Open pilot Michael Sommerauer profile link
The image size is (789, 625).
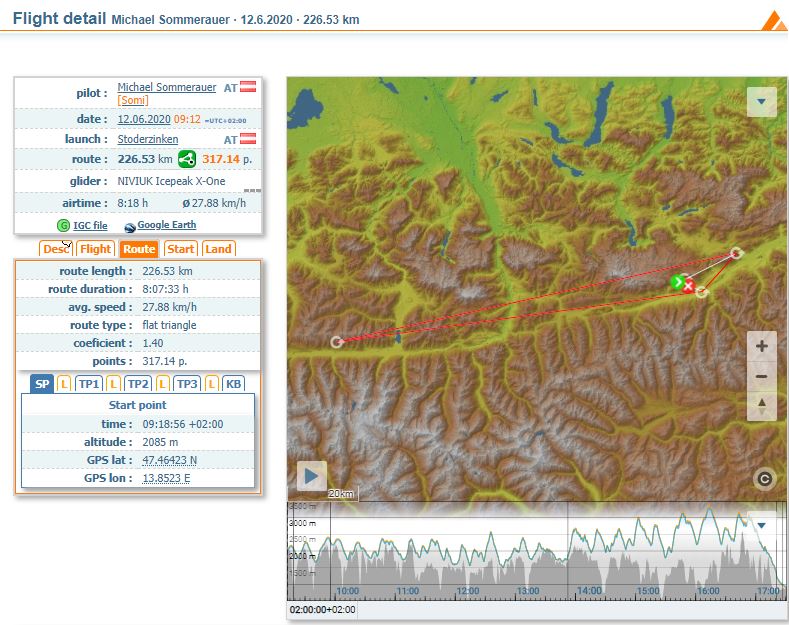click(x=166, y=88)
